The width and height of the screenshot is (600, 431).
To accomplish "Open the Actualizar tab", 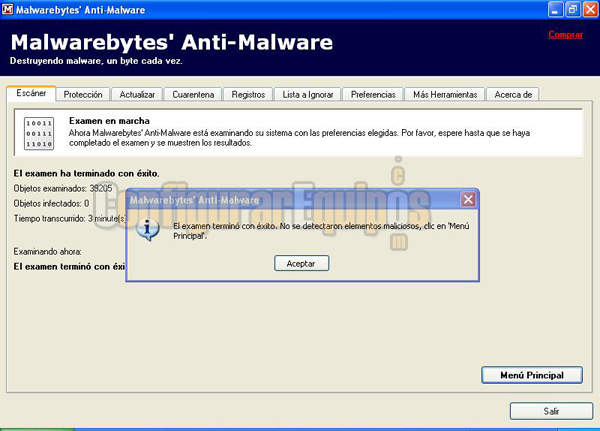I will coord(137,95).
